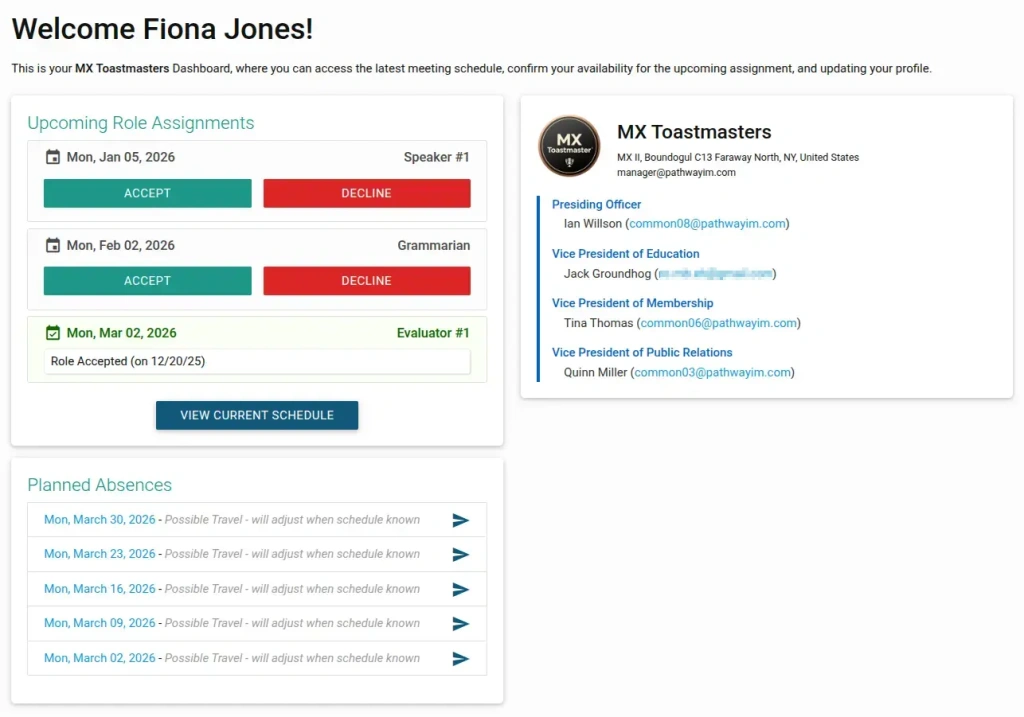The image size is (1024, 717).
Task: Click the send arrow for March 02 absence
Action: tap(460, 658)
